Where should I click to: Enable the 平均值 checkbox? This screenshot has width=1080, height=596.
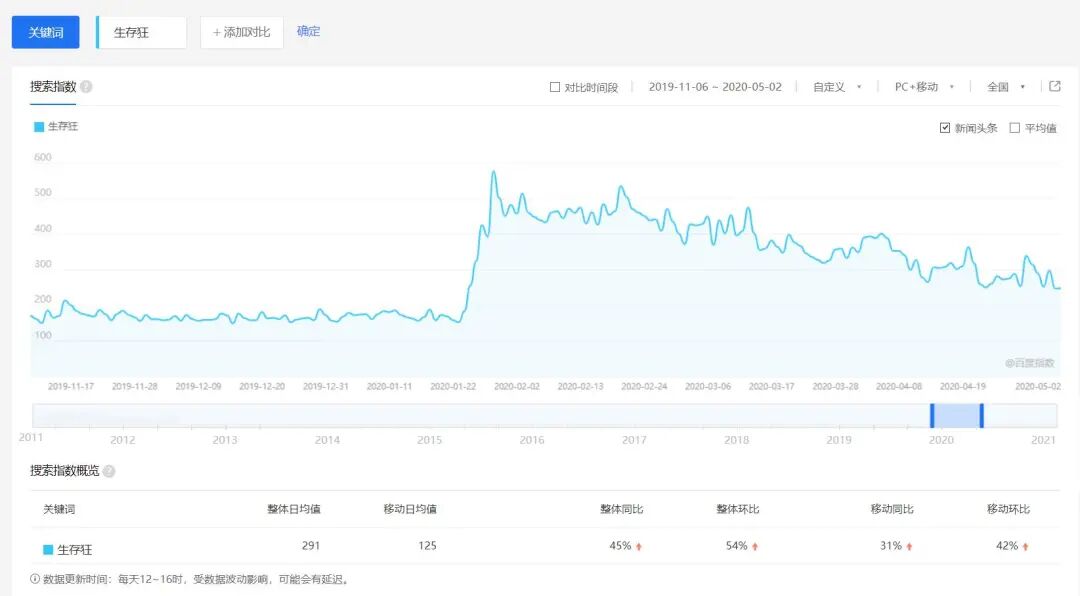click(x=1014, y=127)
